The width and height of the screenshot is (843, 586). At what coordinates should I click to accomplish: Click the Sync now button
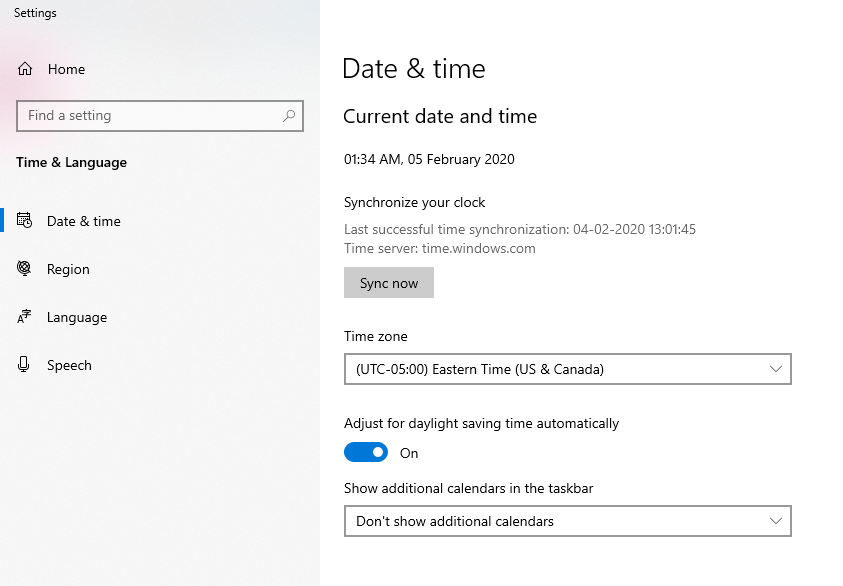pos(389,283)
